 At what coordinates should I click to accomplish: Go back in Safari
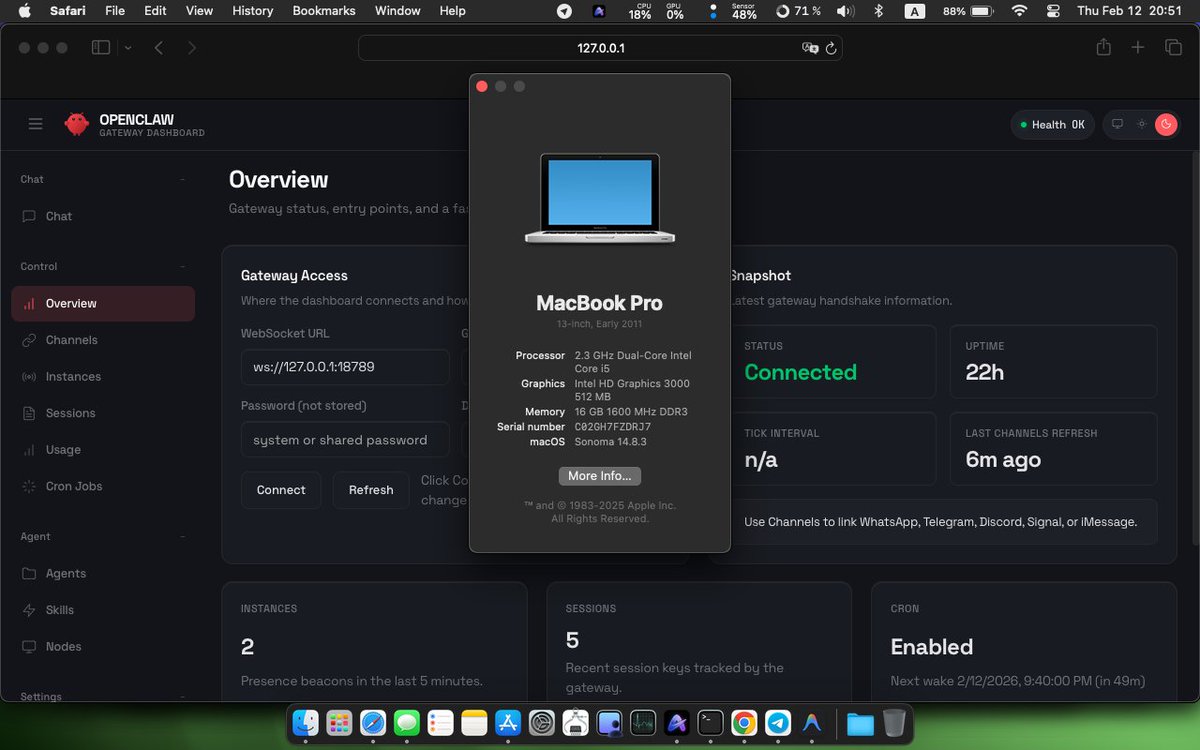click(x=158, y=47)
